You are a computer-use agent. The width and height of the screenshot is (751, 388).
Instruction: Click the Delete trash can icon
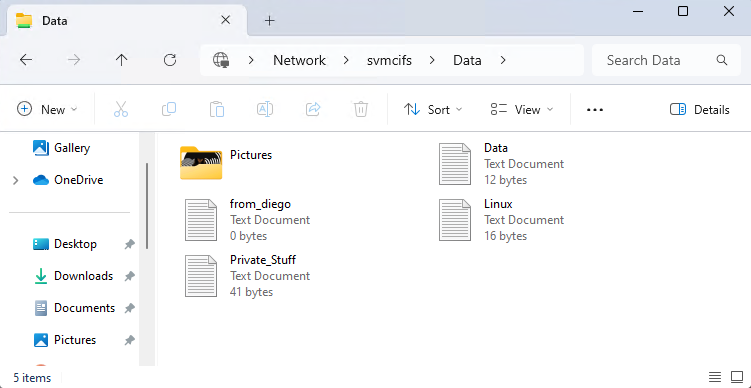point(361,110)
